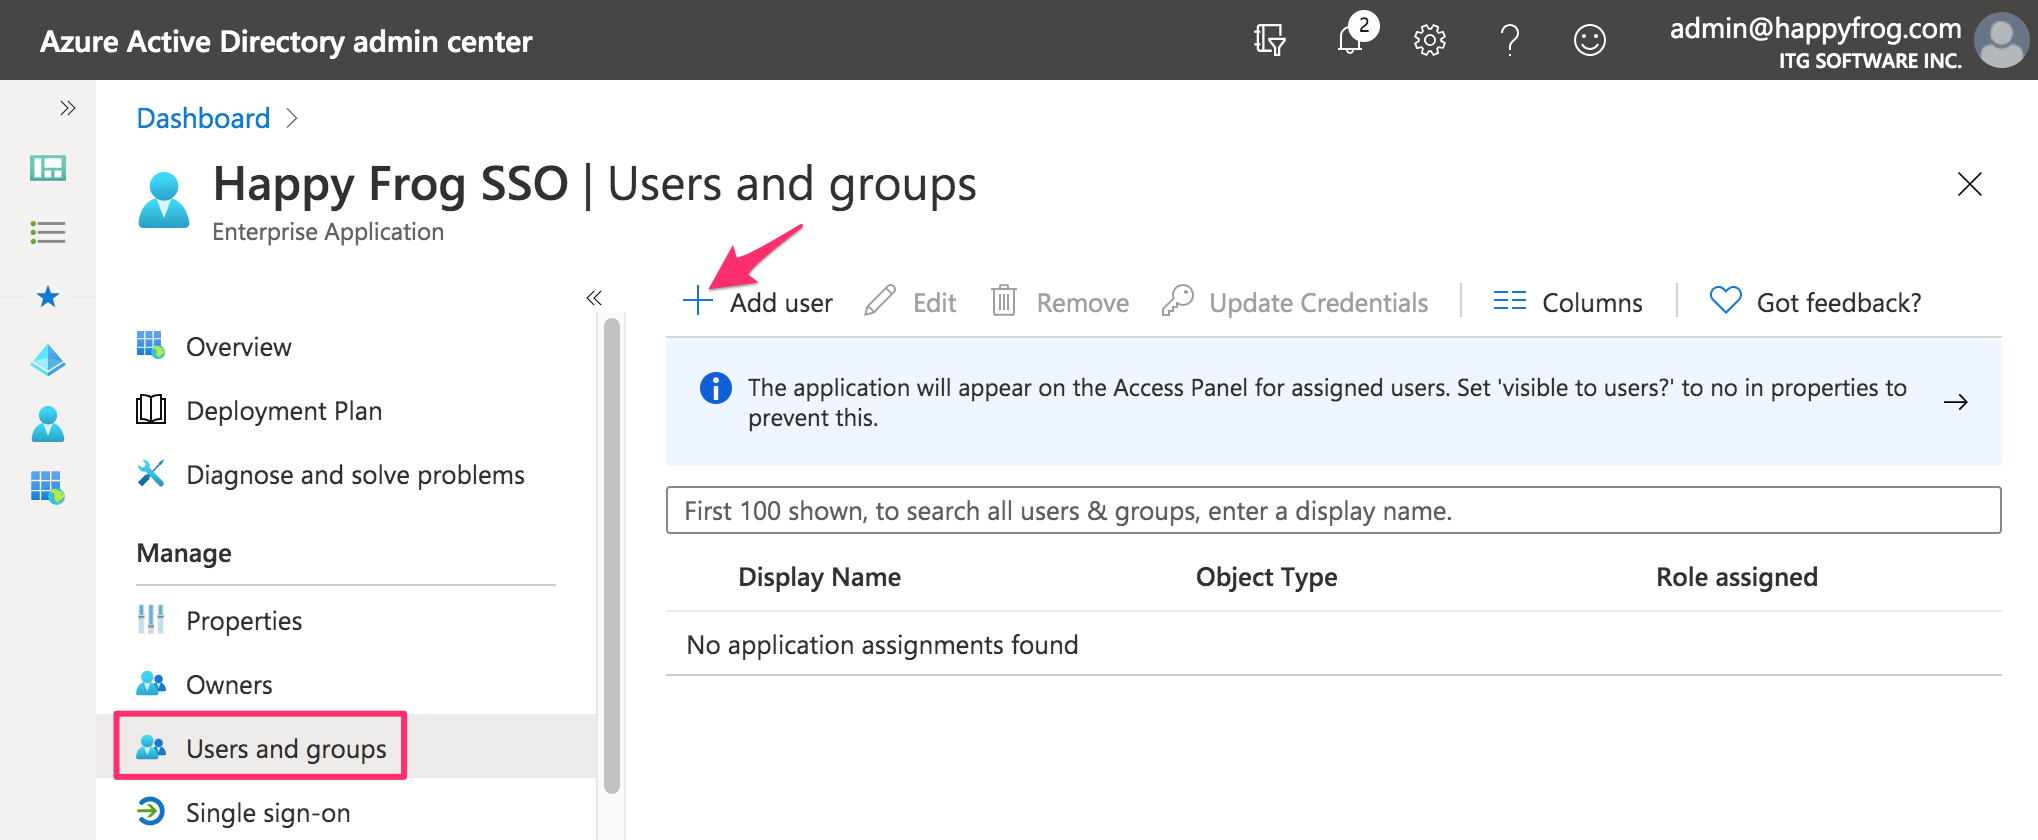Click the Happy Frog SSO application icon

click(163, 200)
